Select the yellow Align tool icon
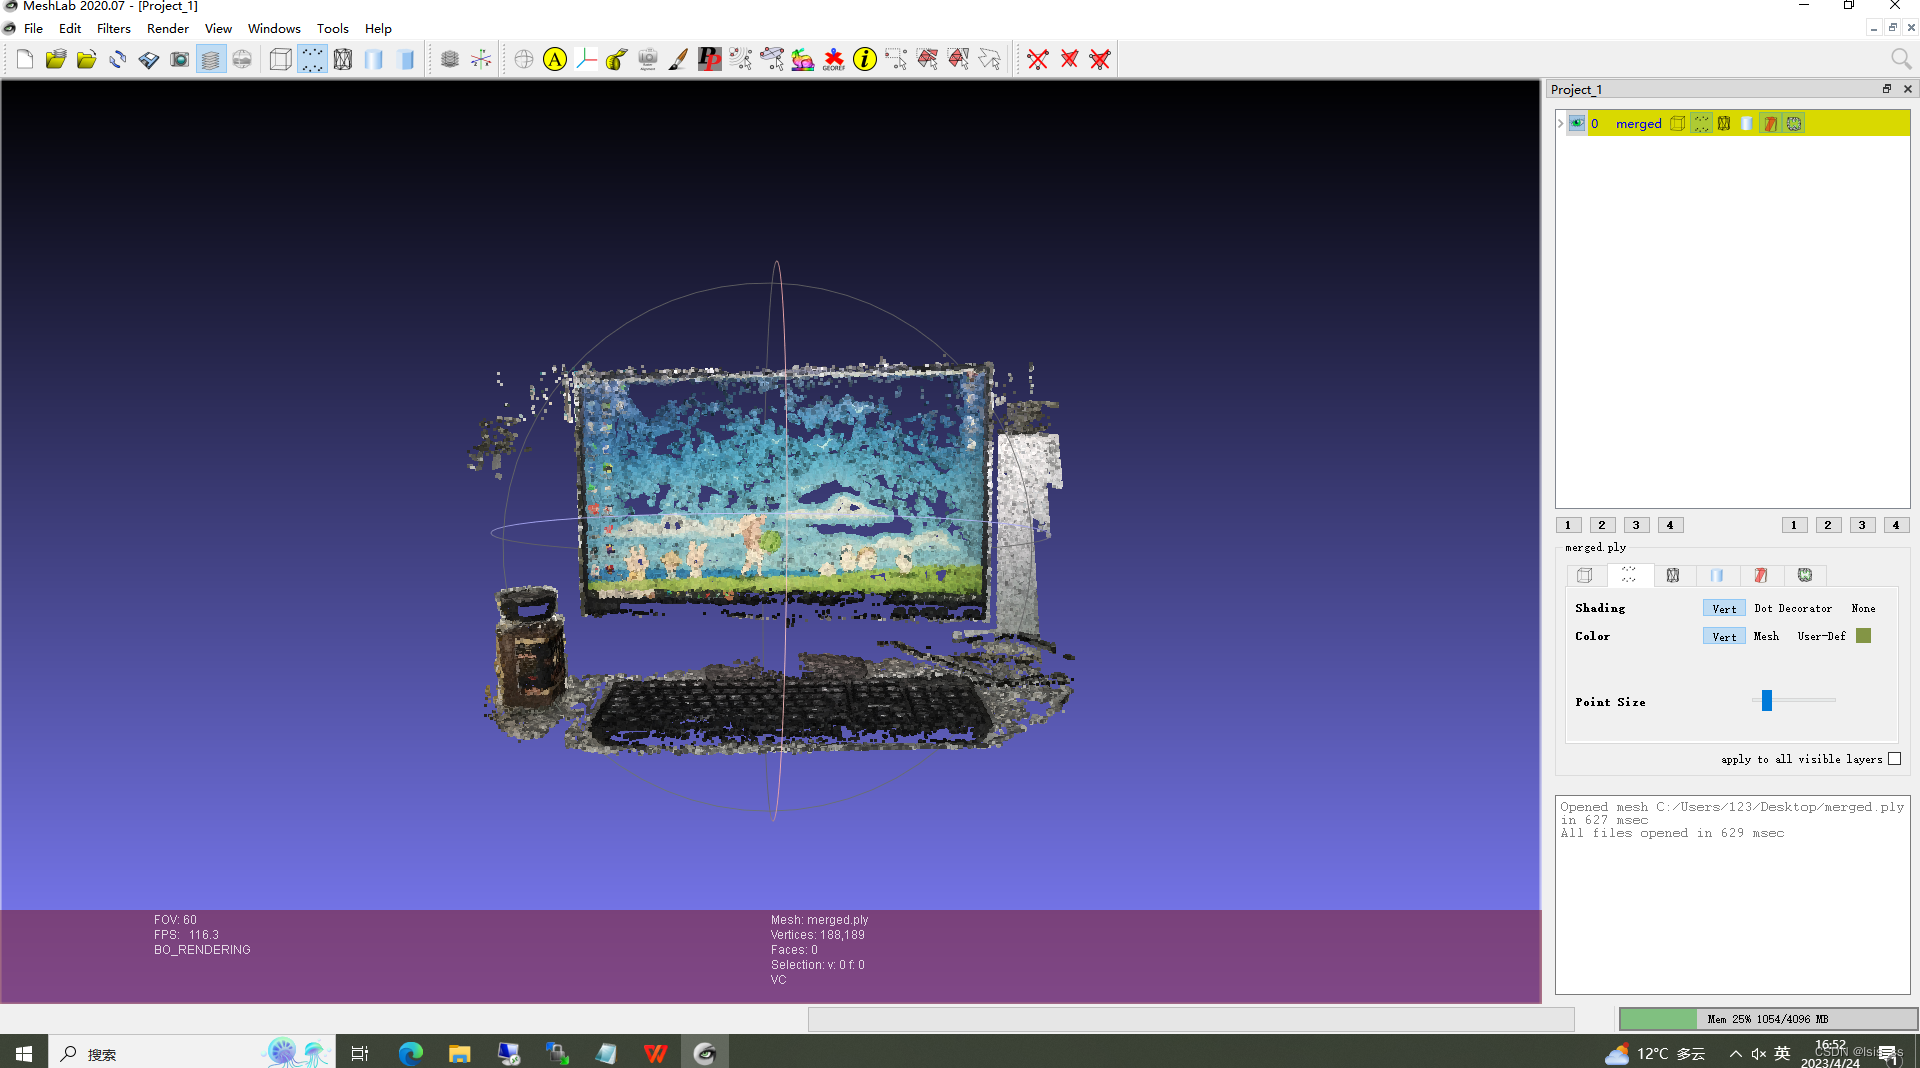This screenshot has height=1068, width=1920. tap(555, 60)
